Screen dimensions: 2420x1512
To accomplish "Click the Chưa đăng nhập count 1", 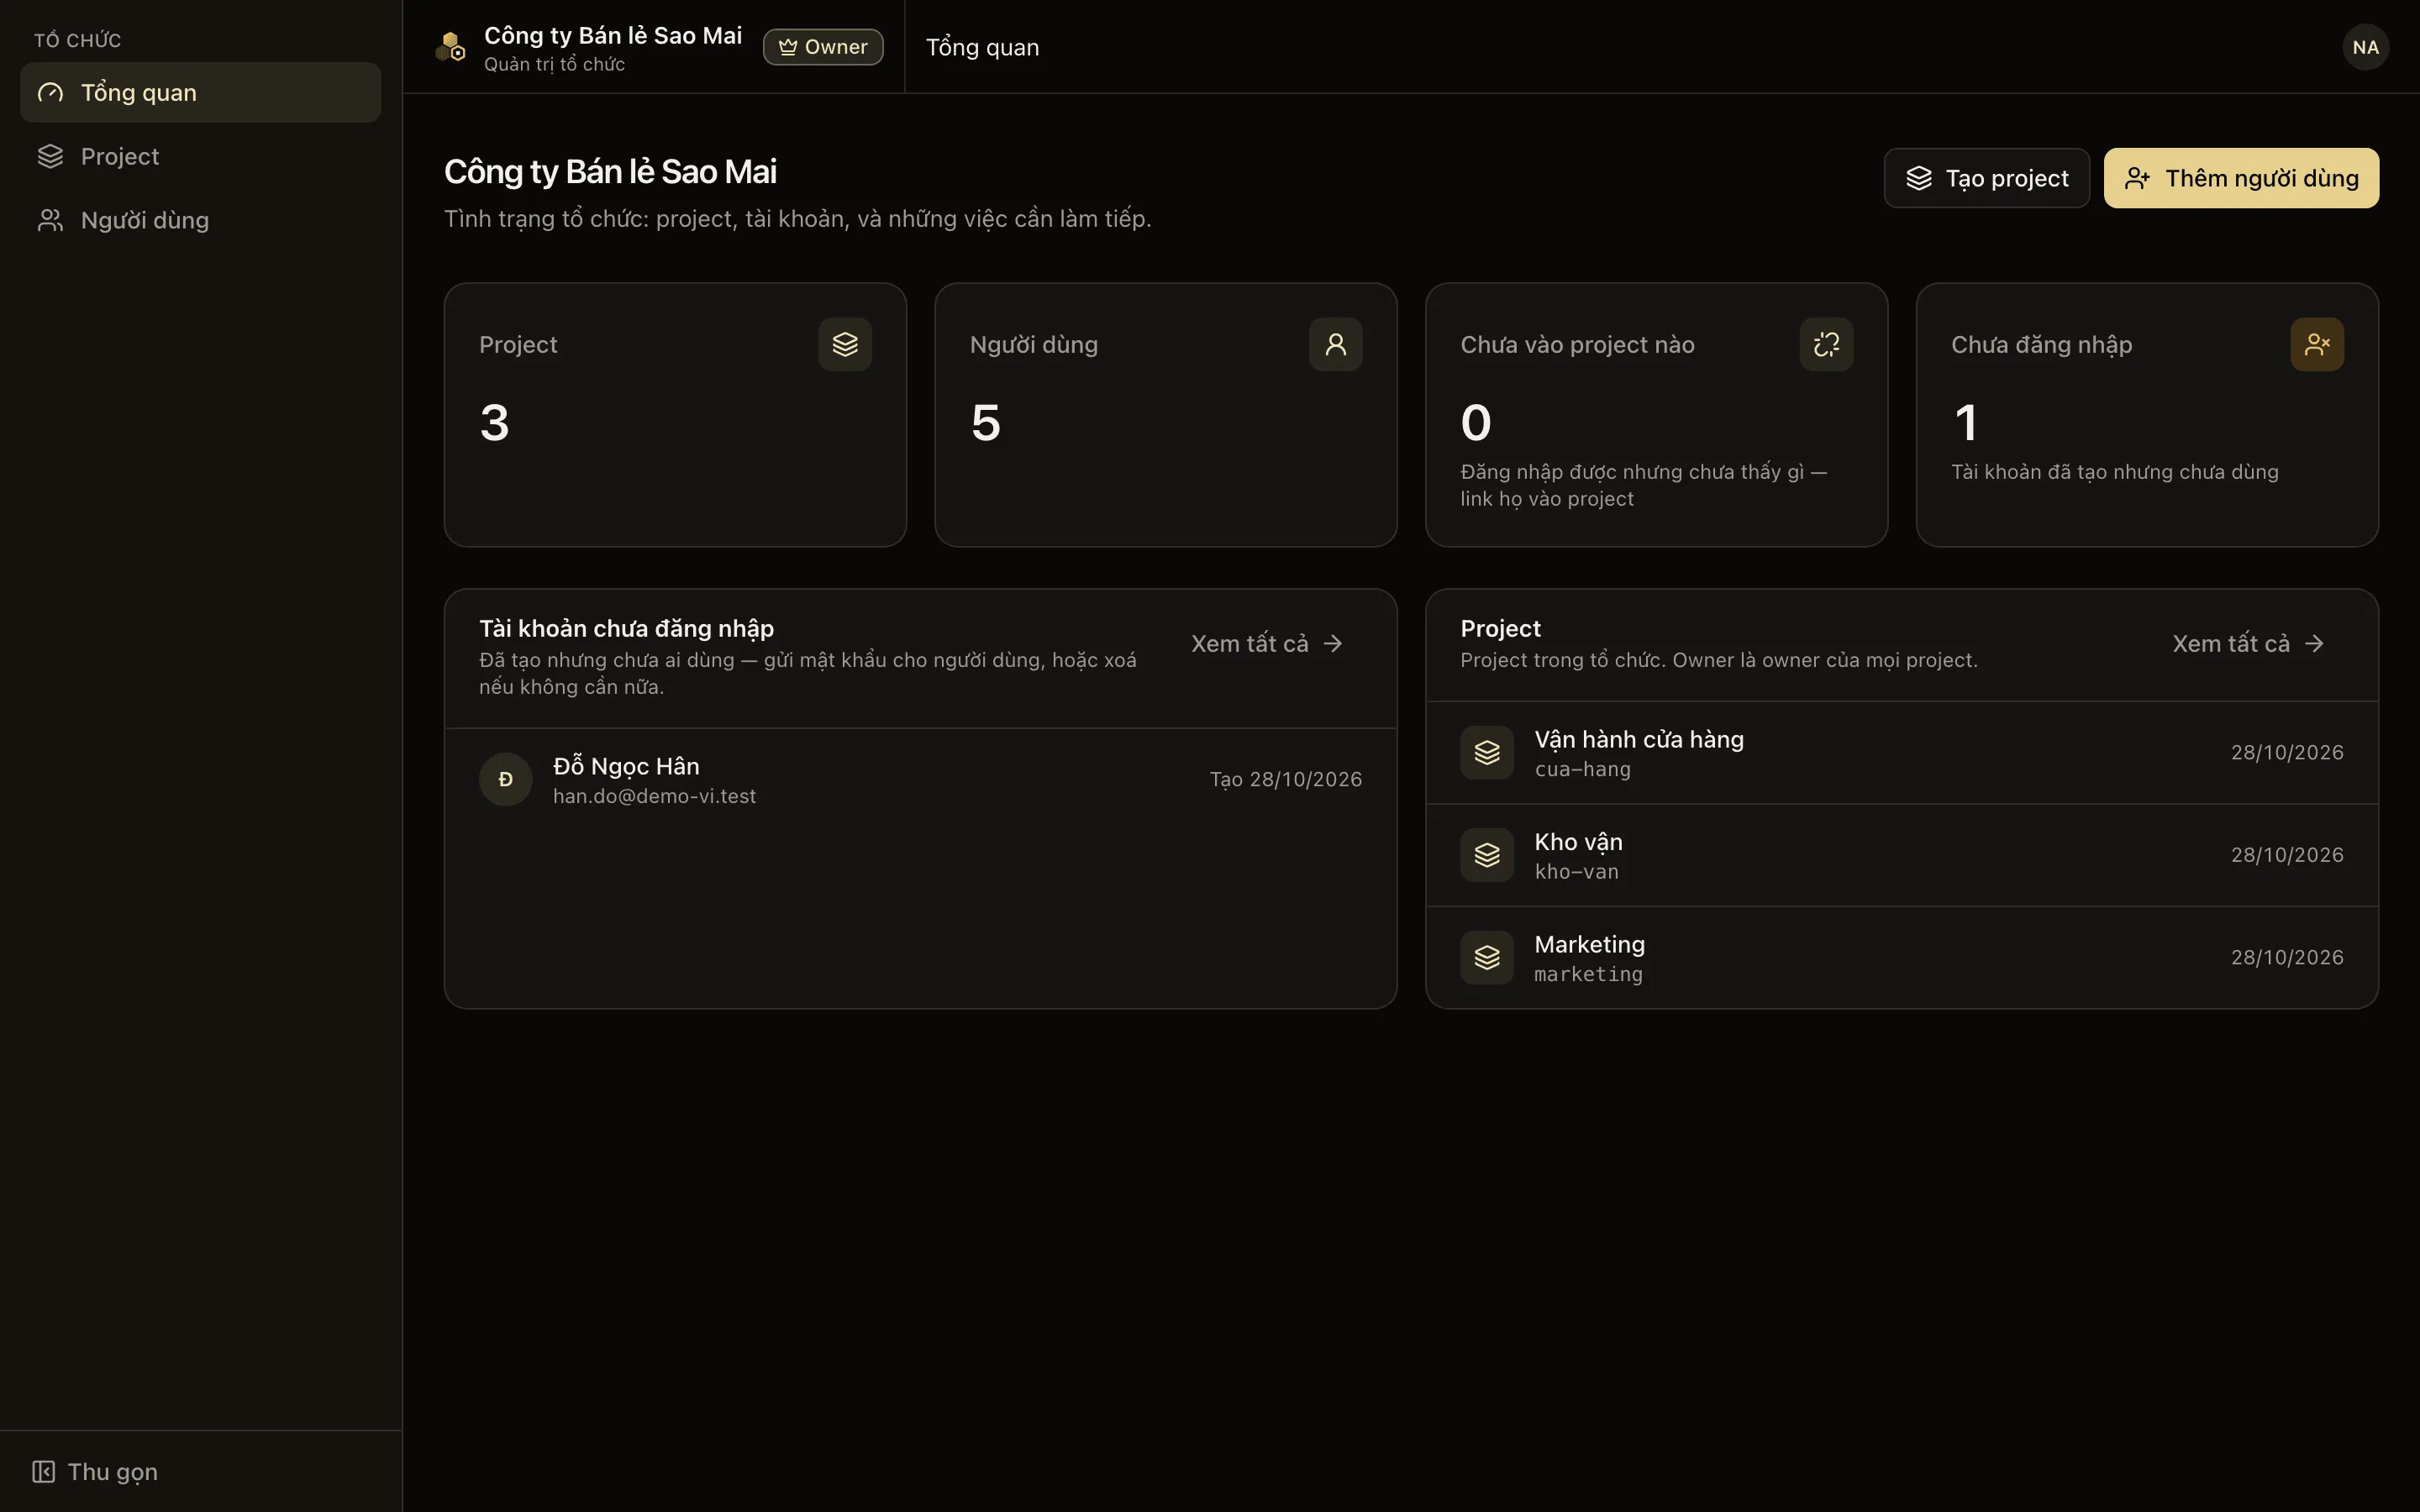I will pos(1966,422).
